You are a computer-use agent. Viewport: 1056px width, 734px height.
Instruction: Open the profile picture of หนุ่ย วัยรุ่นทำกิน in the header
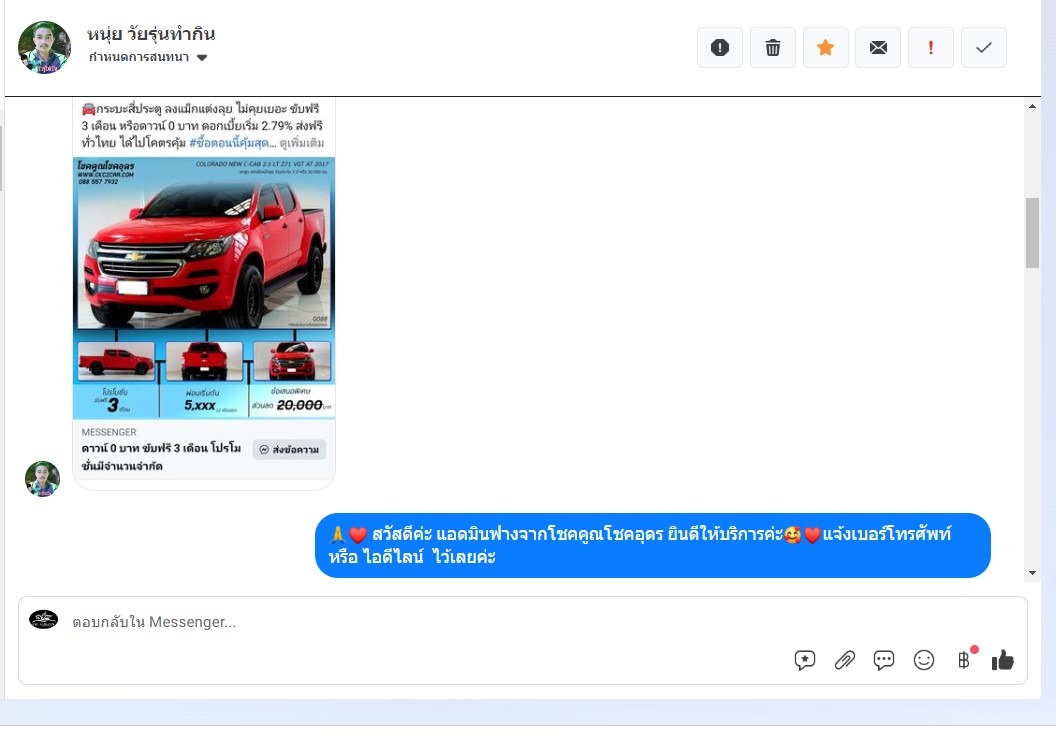(44, 47)
